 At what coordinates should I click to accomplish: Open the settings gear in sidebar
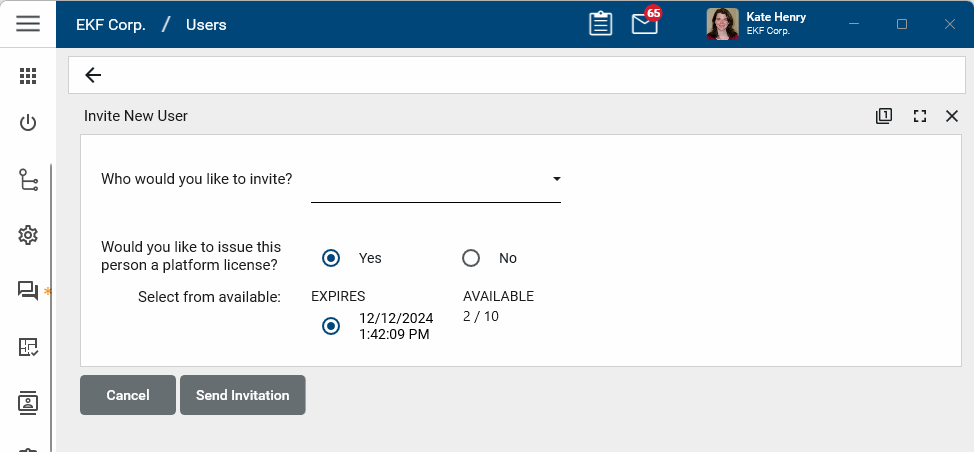(28, 235)
